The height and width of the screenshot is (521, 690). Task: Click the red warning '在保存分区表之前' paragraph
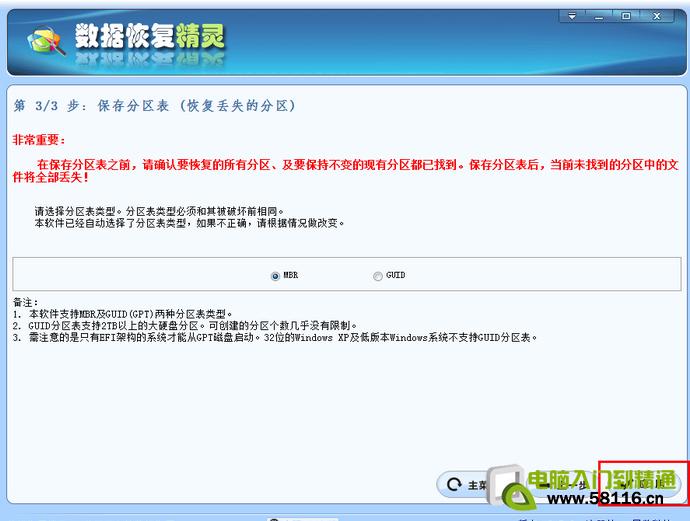point(345,171)
